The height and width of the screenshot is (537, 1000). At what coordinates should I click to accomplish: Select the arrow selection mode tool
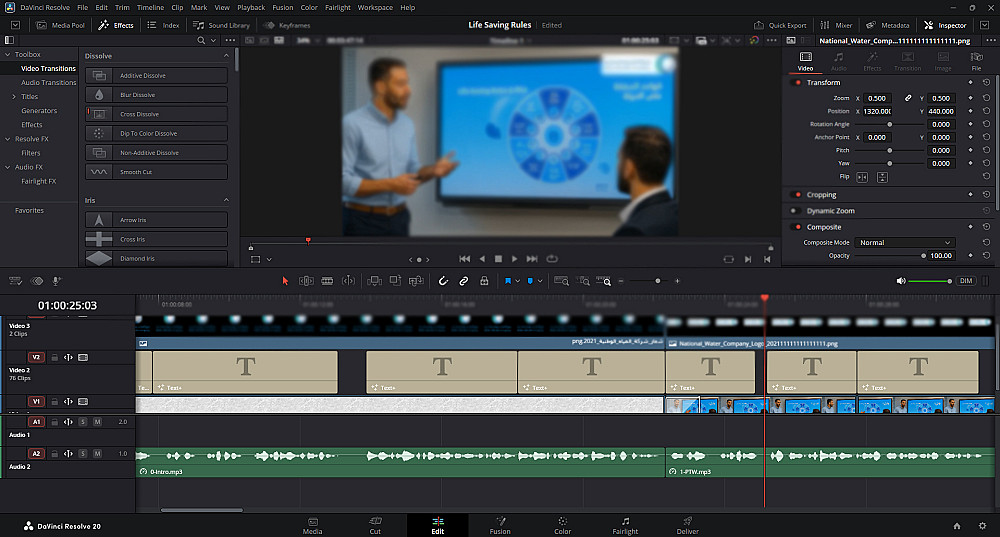285,281
